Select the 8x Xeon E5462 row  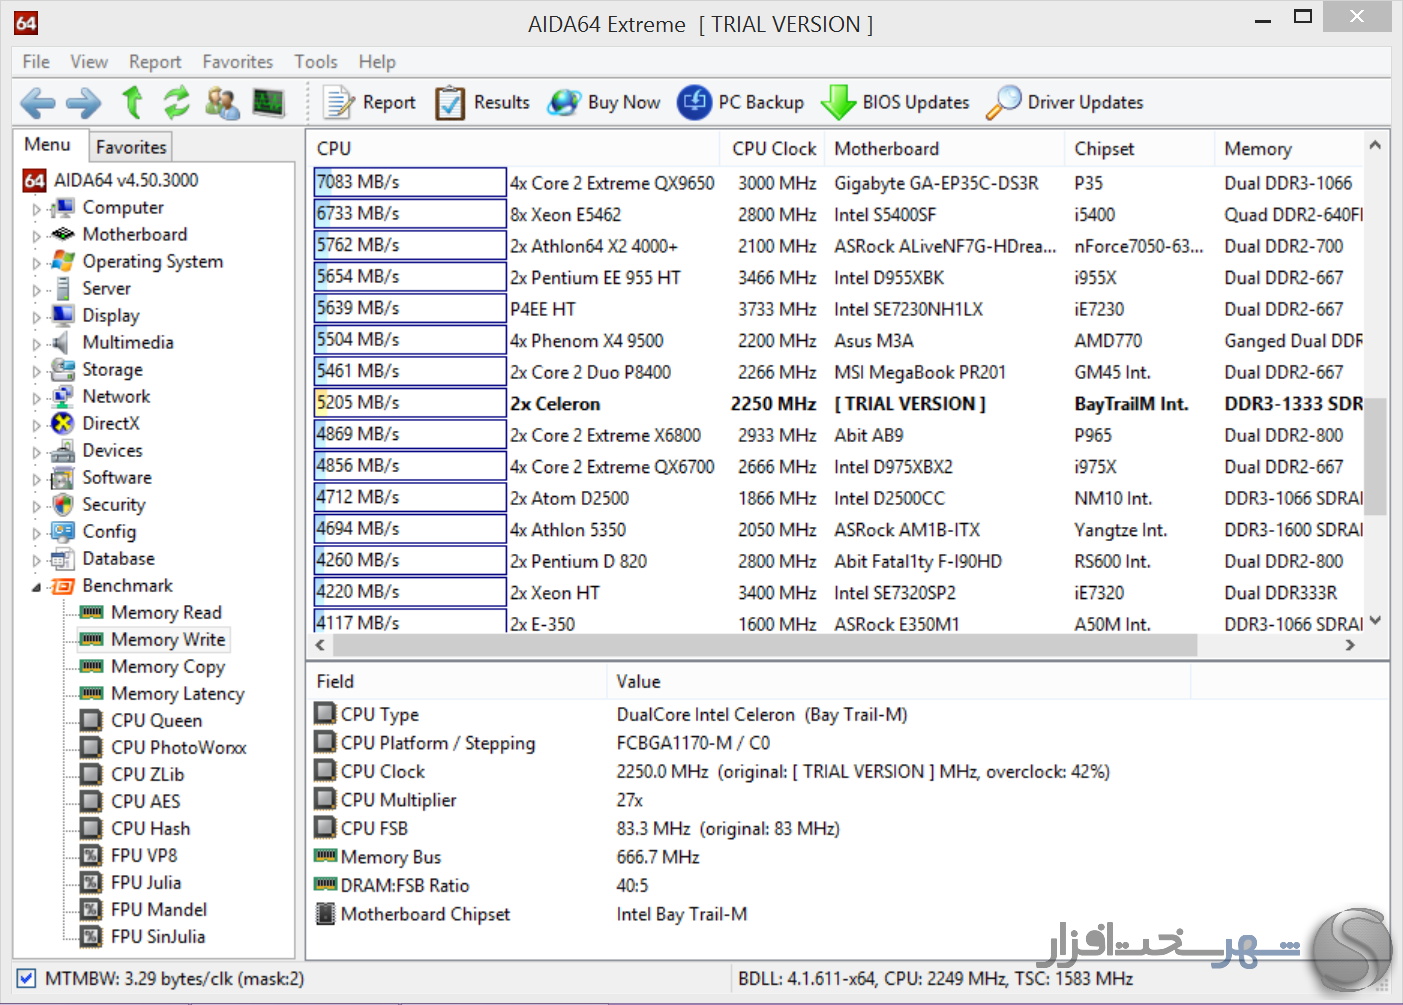coord(838,214)
